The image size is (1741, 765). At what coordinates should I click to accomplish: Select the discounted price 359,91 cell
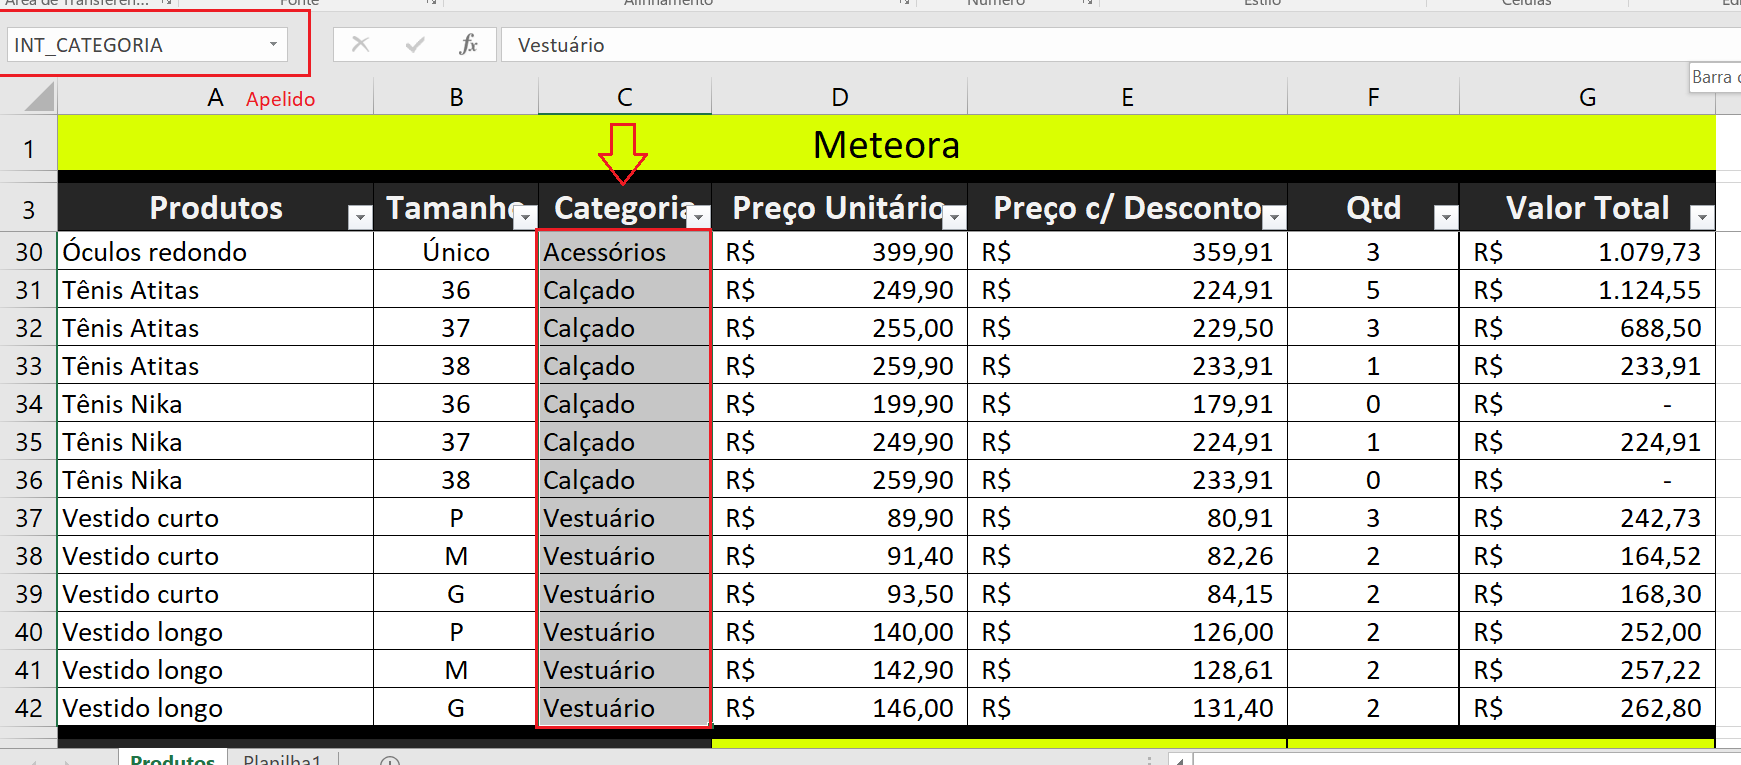click(1127, 252)
